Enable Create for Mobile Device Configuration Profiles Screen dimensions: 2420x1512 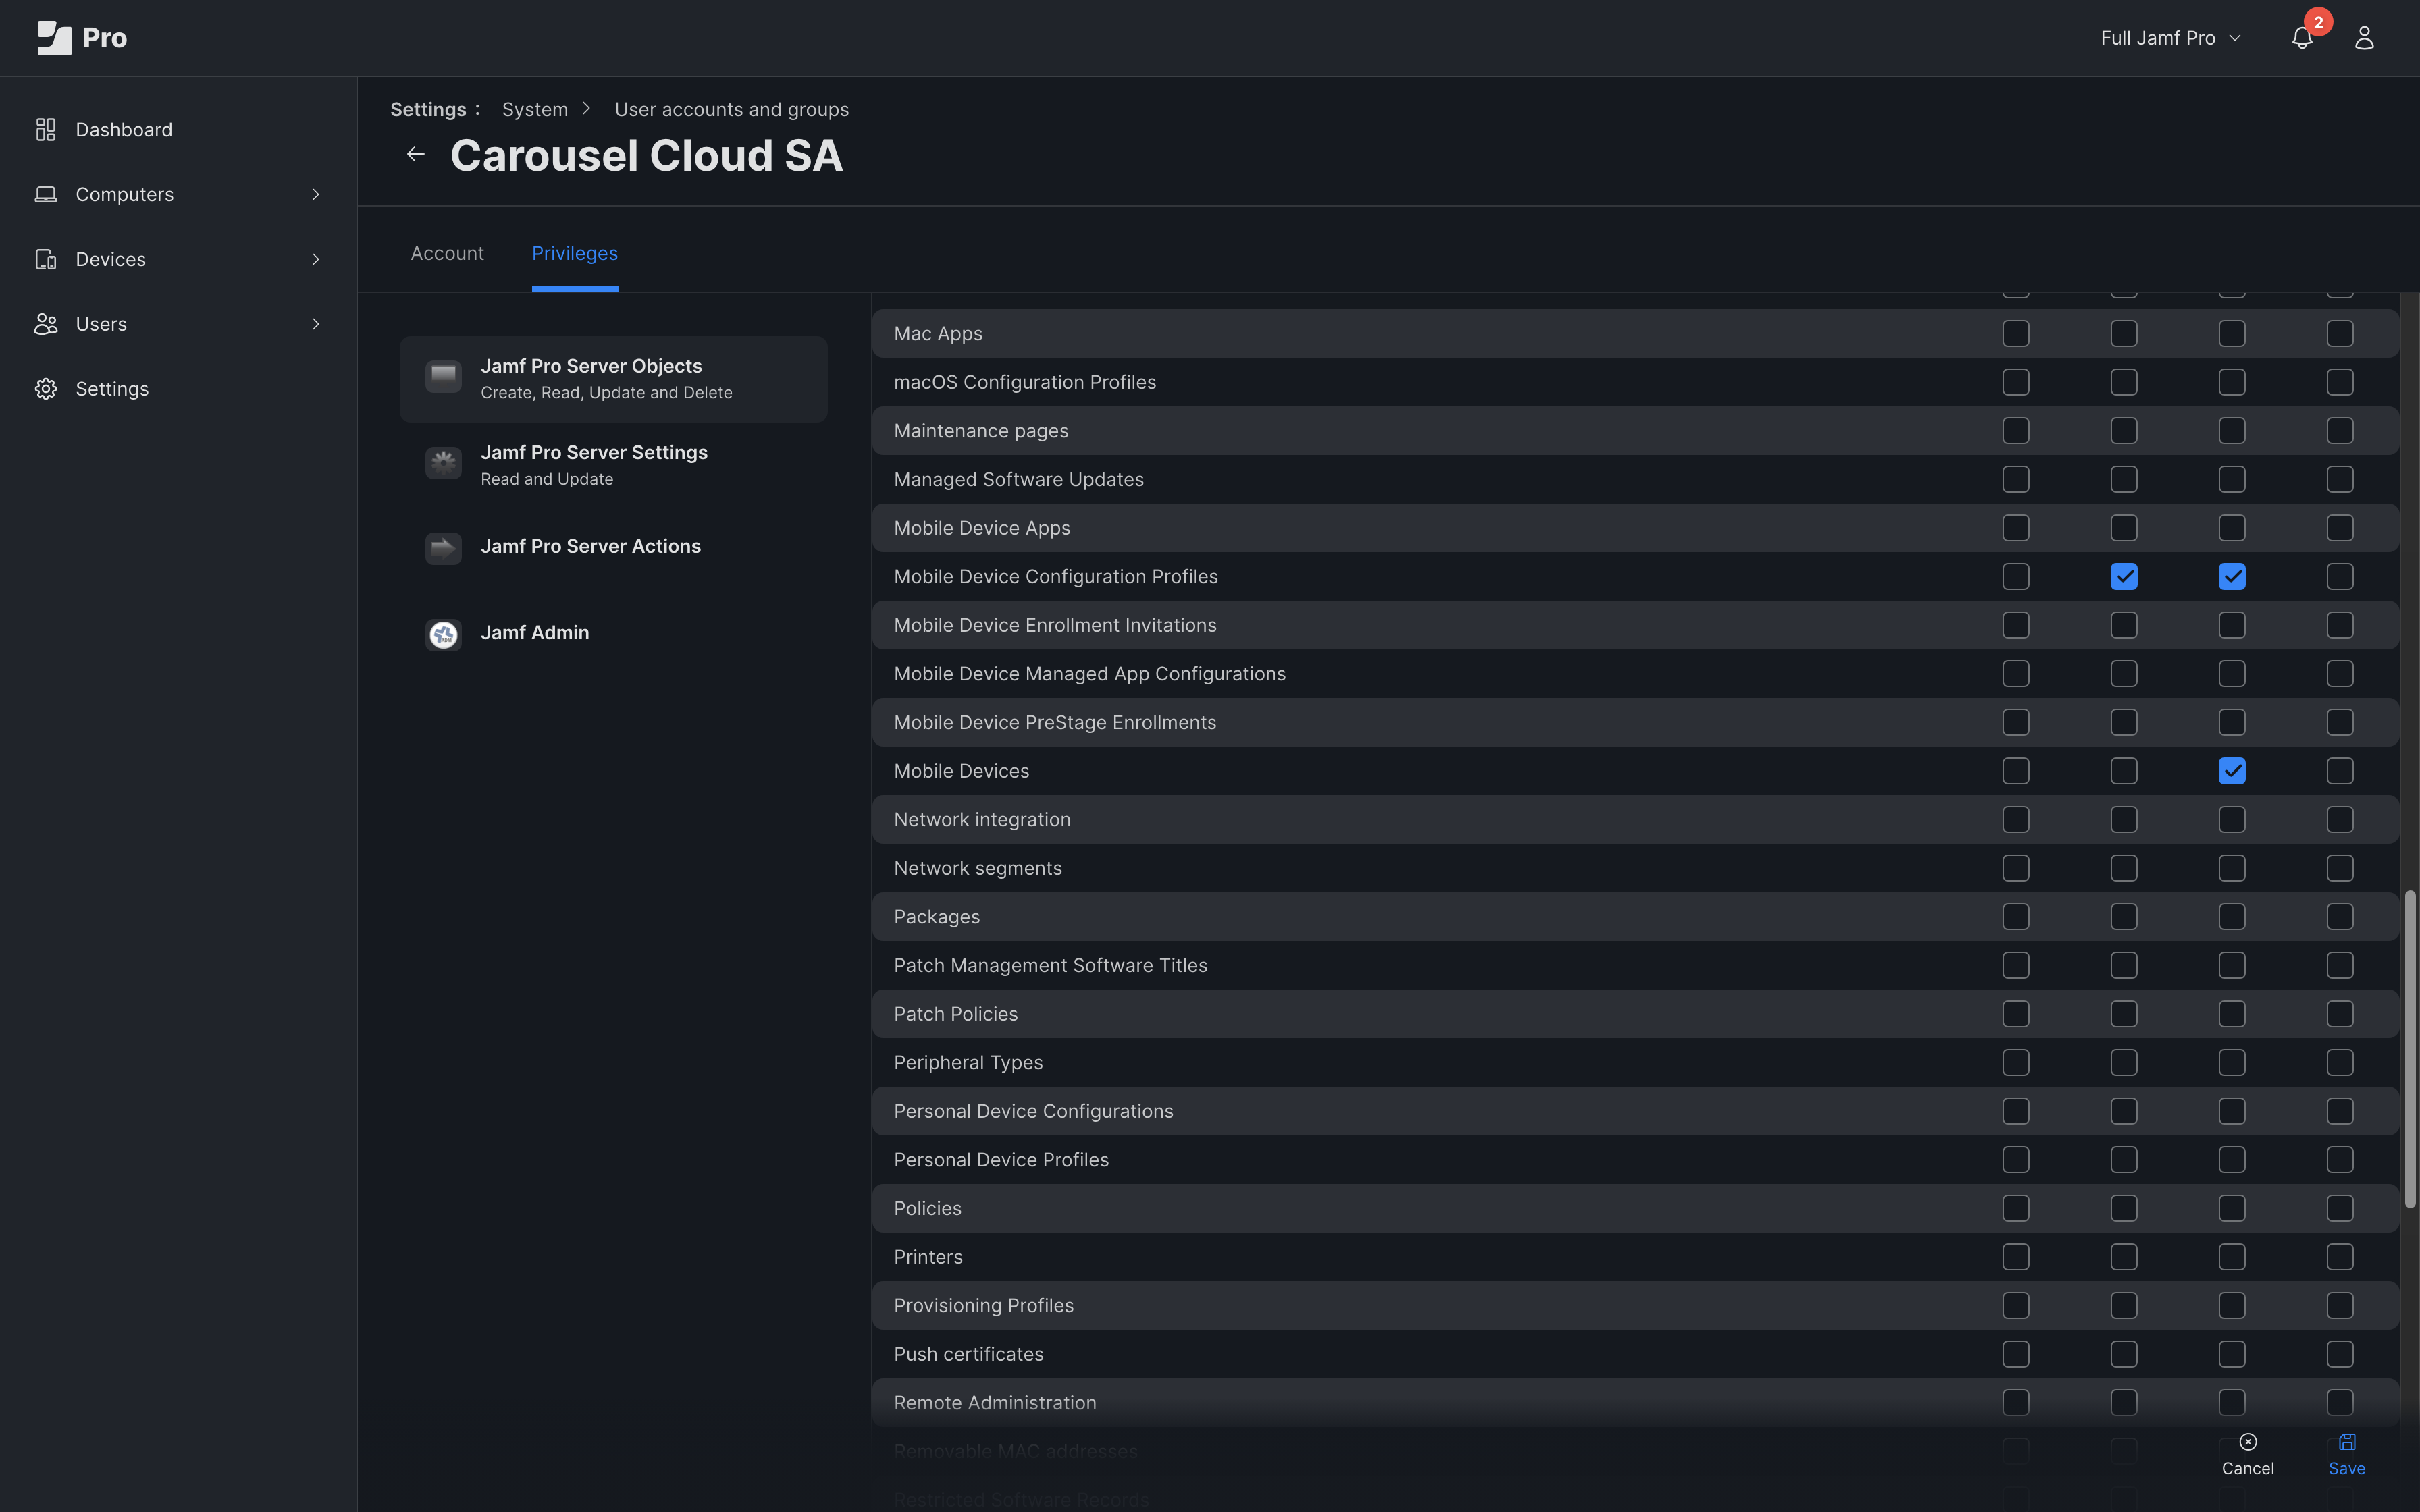pyautogui.click(x=2016, y=577)
